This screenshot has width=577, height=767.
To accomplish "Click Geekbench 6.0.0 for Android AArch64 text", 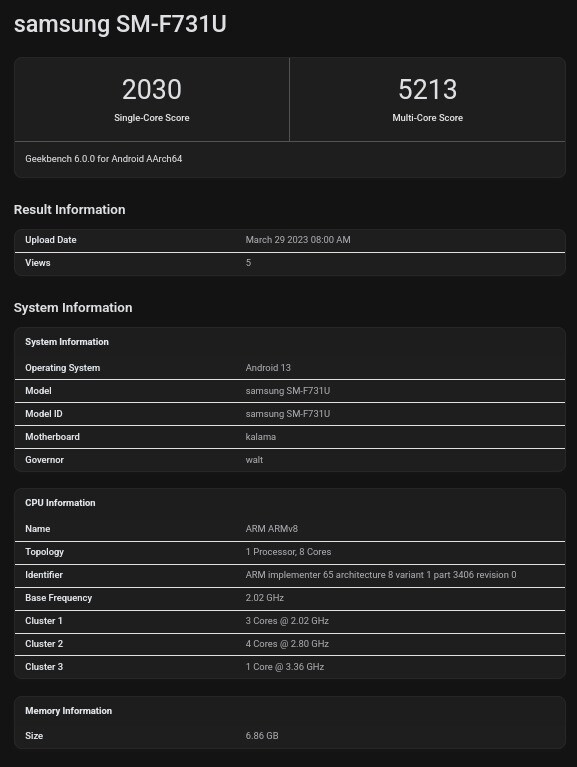I will (104, 159).
